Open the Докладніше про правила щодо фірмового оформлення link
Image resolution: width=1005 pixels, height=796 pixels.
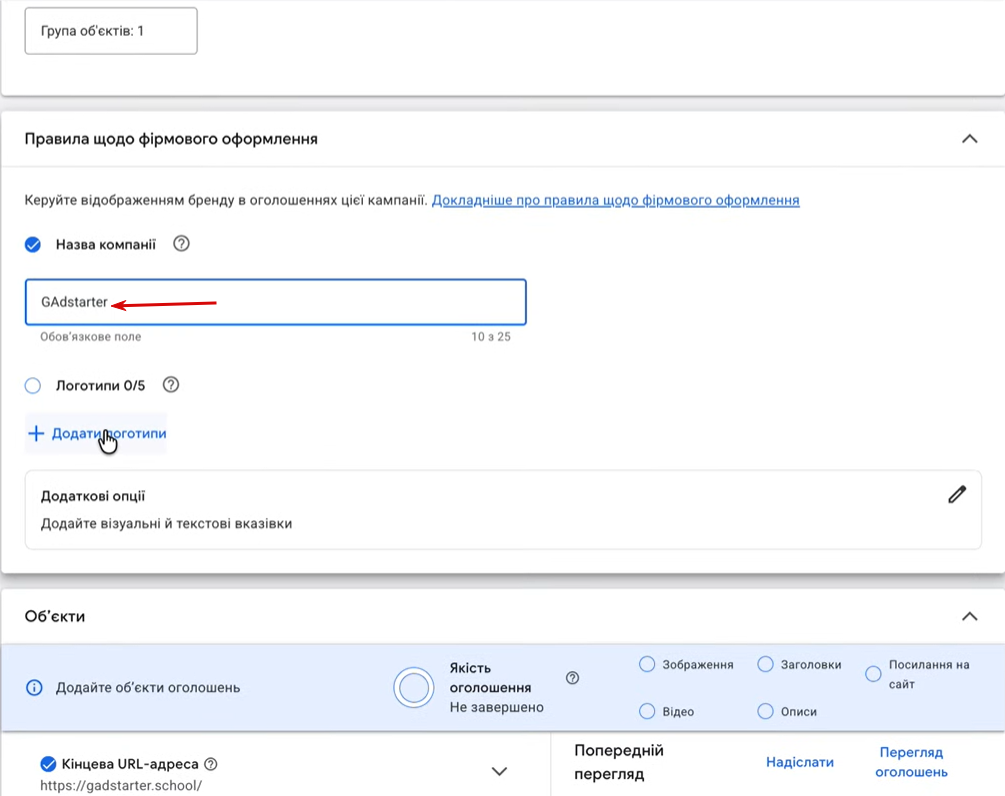point(615,200)
